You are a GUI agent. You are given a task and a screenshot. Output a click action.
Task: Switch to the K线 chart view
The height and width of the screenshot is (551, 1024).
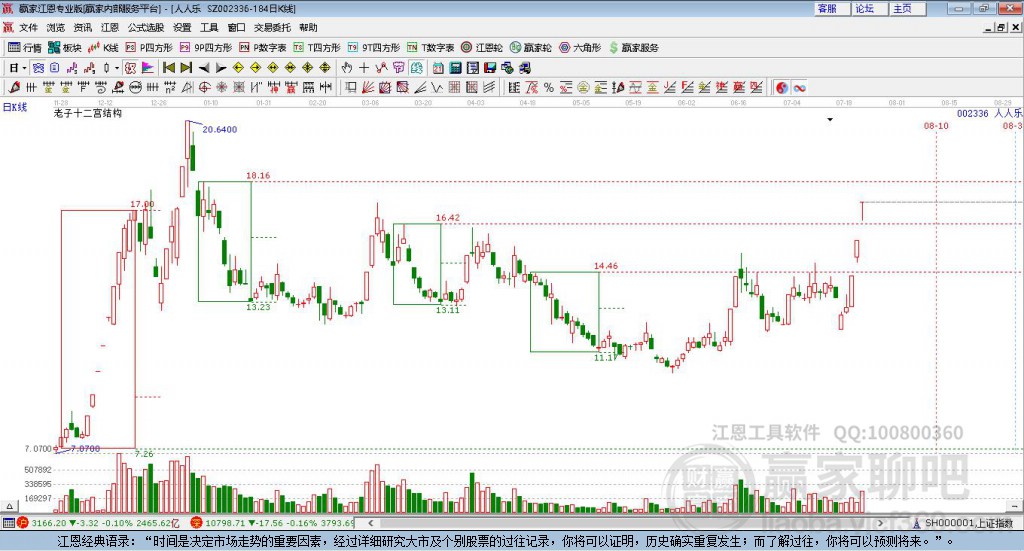[x=103, y=48]
